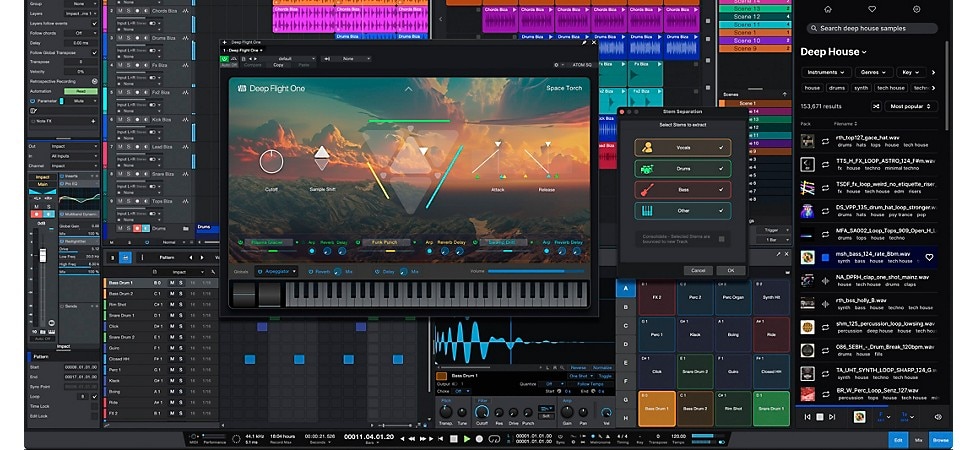The height and width of the screenshot is (450, 976).
Task: Select pad bank A
Action: point(626,288)
